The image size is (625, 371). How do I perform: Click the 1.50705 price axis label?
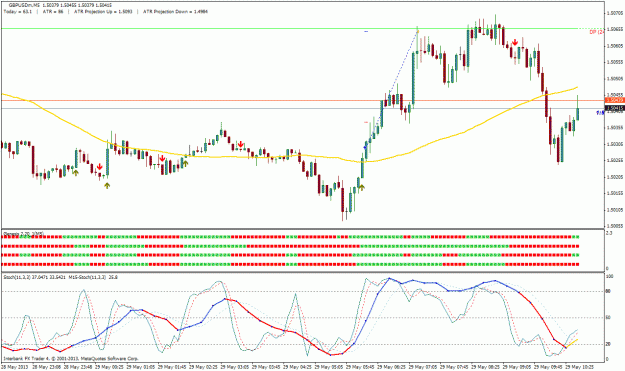[x=614, y=13]
